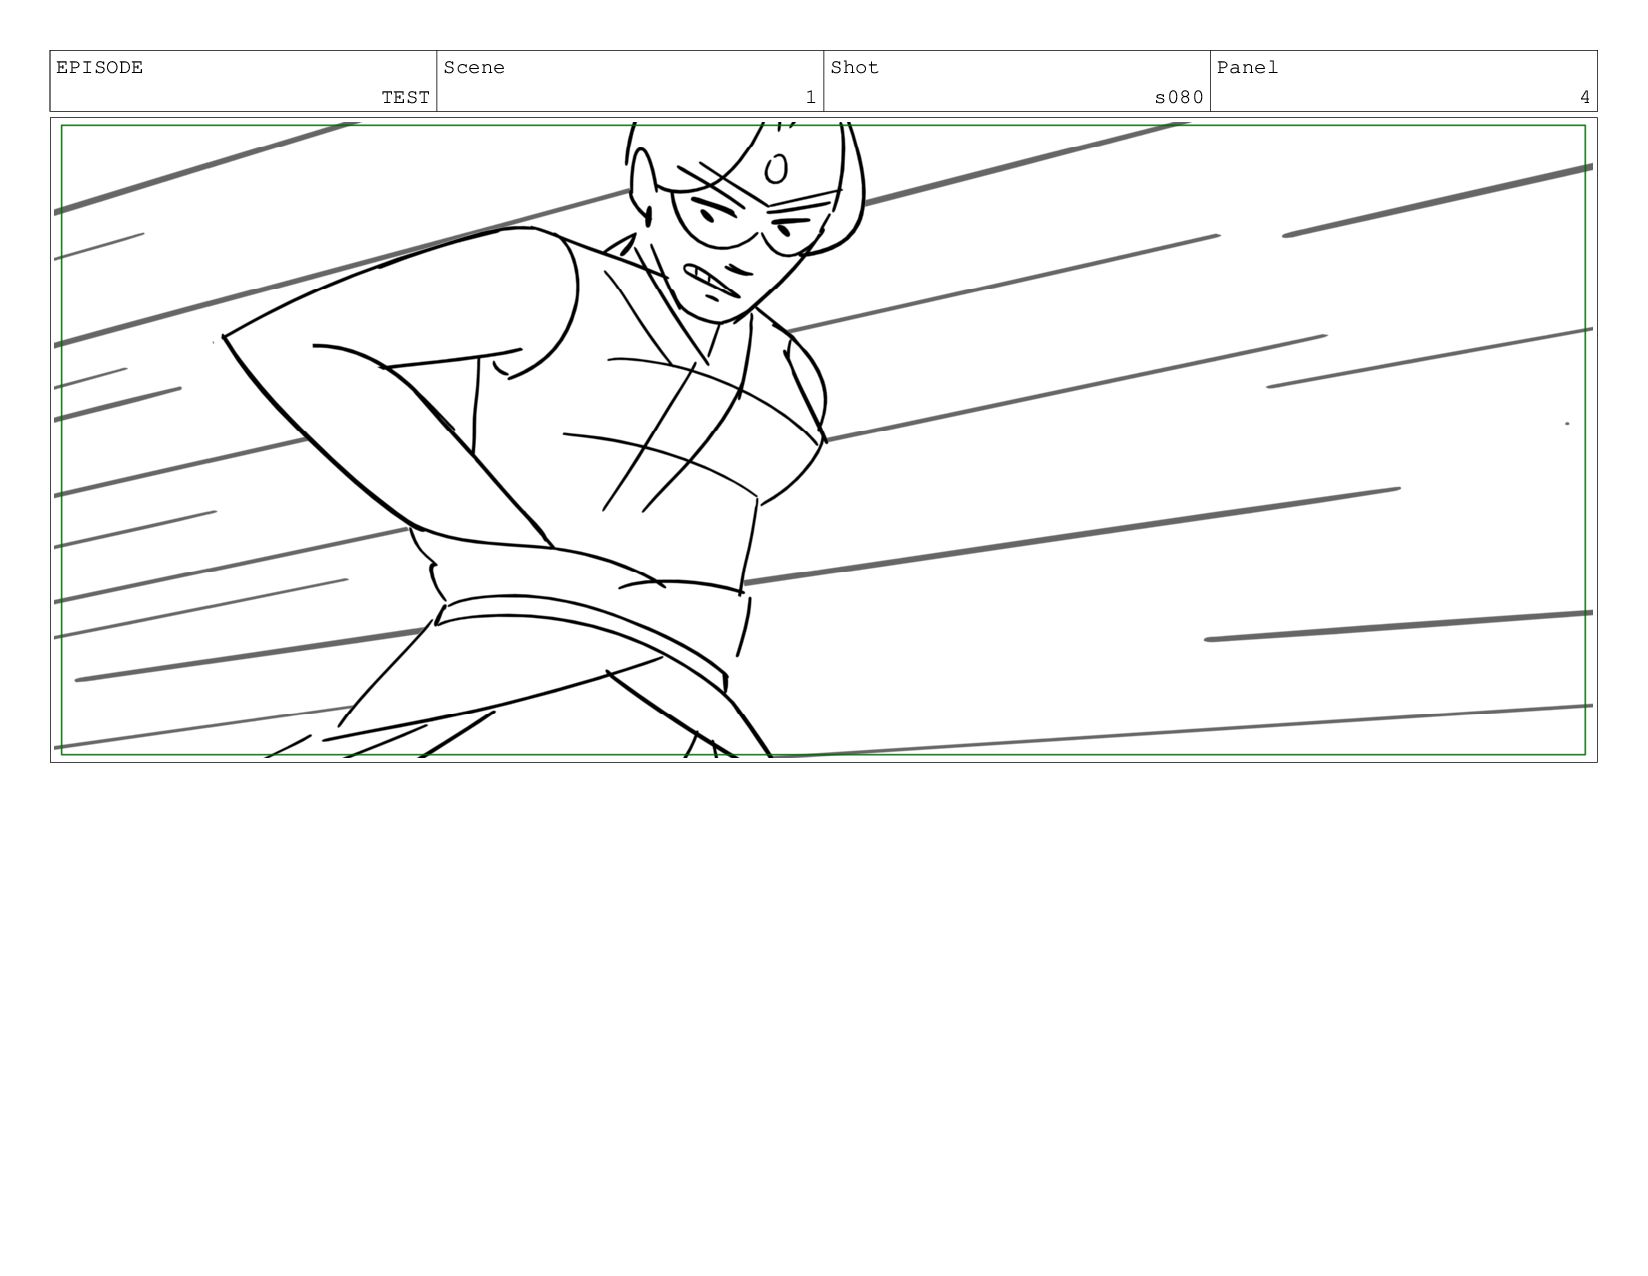The width and height of the screenshot is (1648, 1276).
Task: Select the Panel value 4
Action: (x=1585, y=97)
